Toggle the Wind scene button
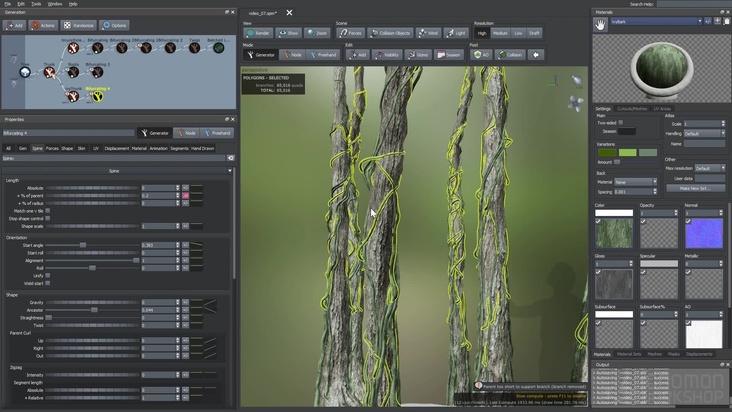This screenshot has height=412, width=732. (428, 33)
